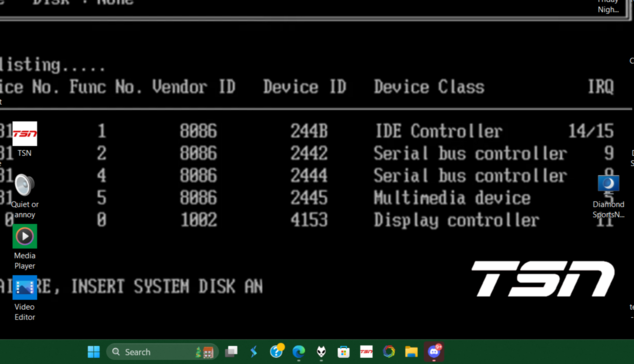Viewport: 634px width, 364px height.
Task: Open File Explorer from the taskbar
Action: (411, 352)
